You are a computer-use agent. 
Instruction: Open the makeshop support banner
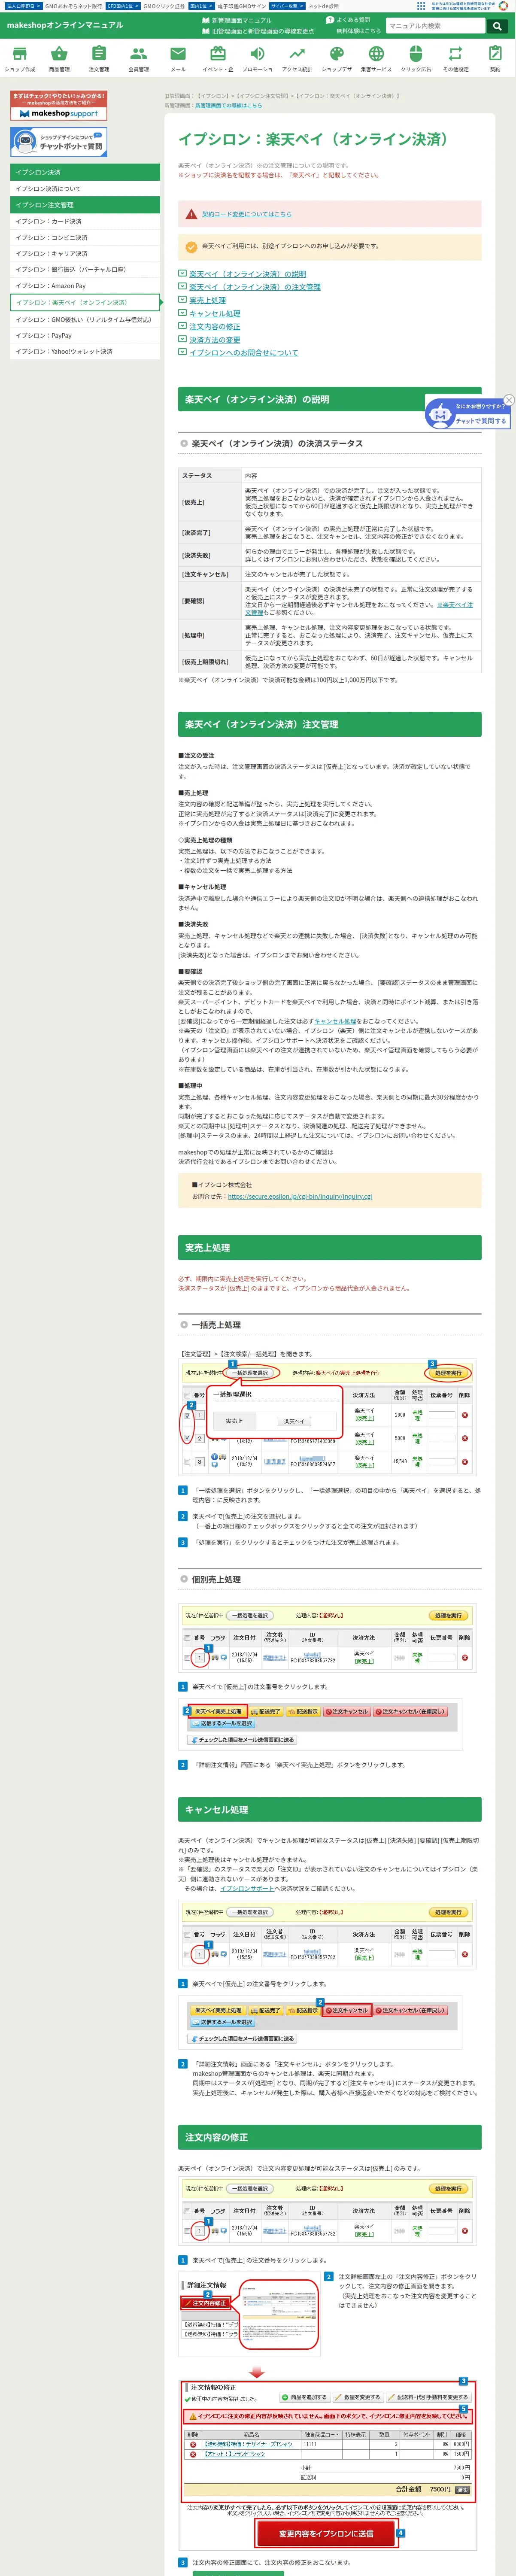[x=58, y=106]
